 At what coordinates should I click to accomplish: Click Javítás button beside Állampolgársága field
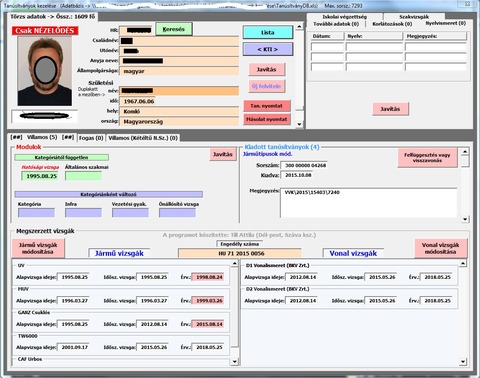(267, 69)
